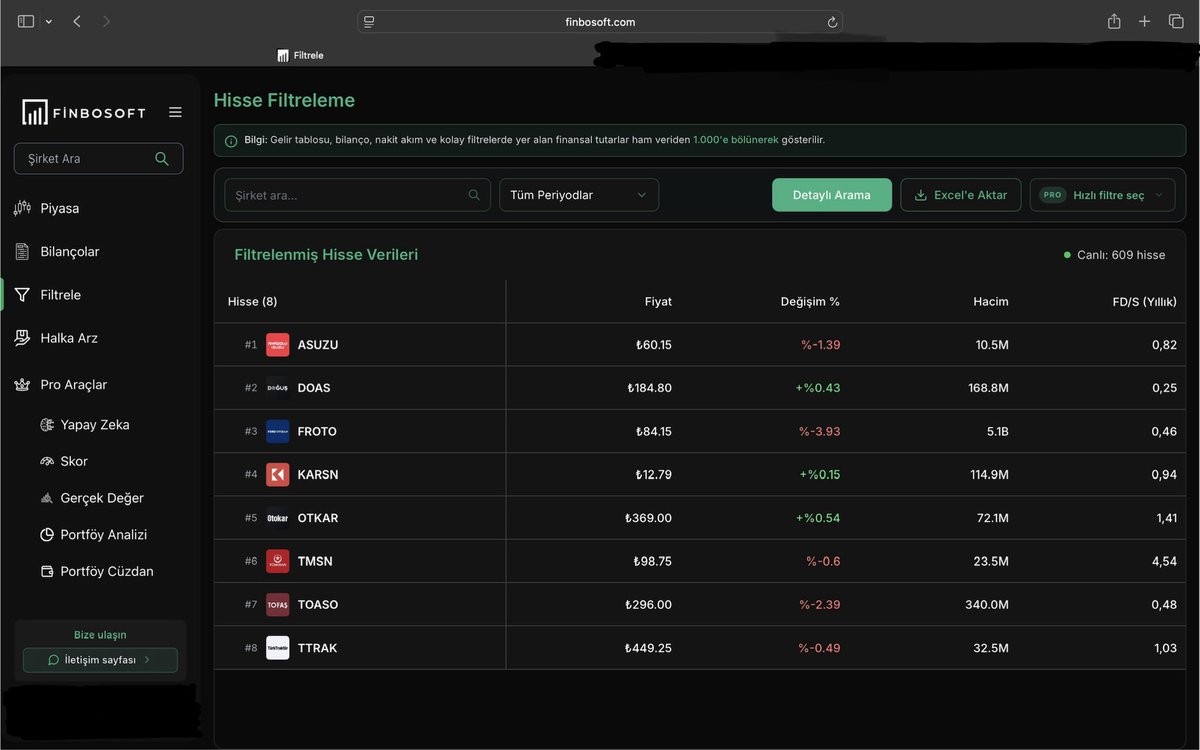
Task: Click TOASO volume 340.0M
Action: pos(985,605)
